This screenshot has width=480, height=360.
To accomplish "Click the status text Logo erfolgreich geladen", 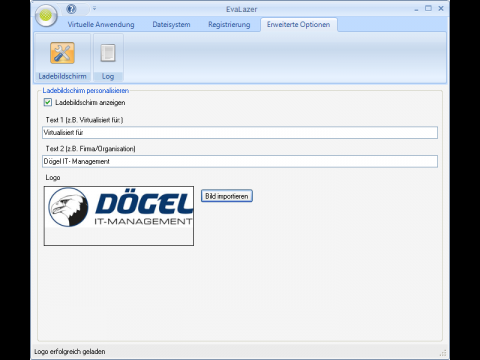I will coord(70,352).
